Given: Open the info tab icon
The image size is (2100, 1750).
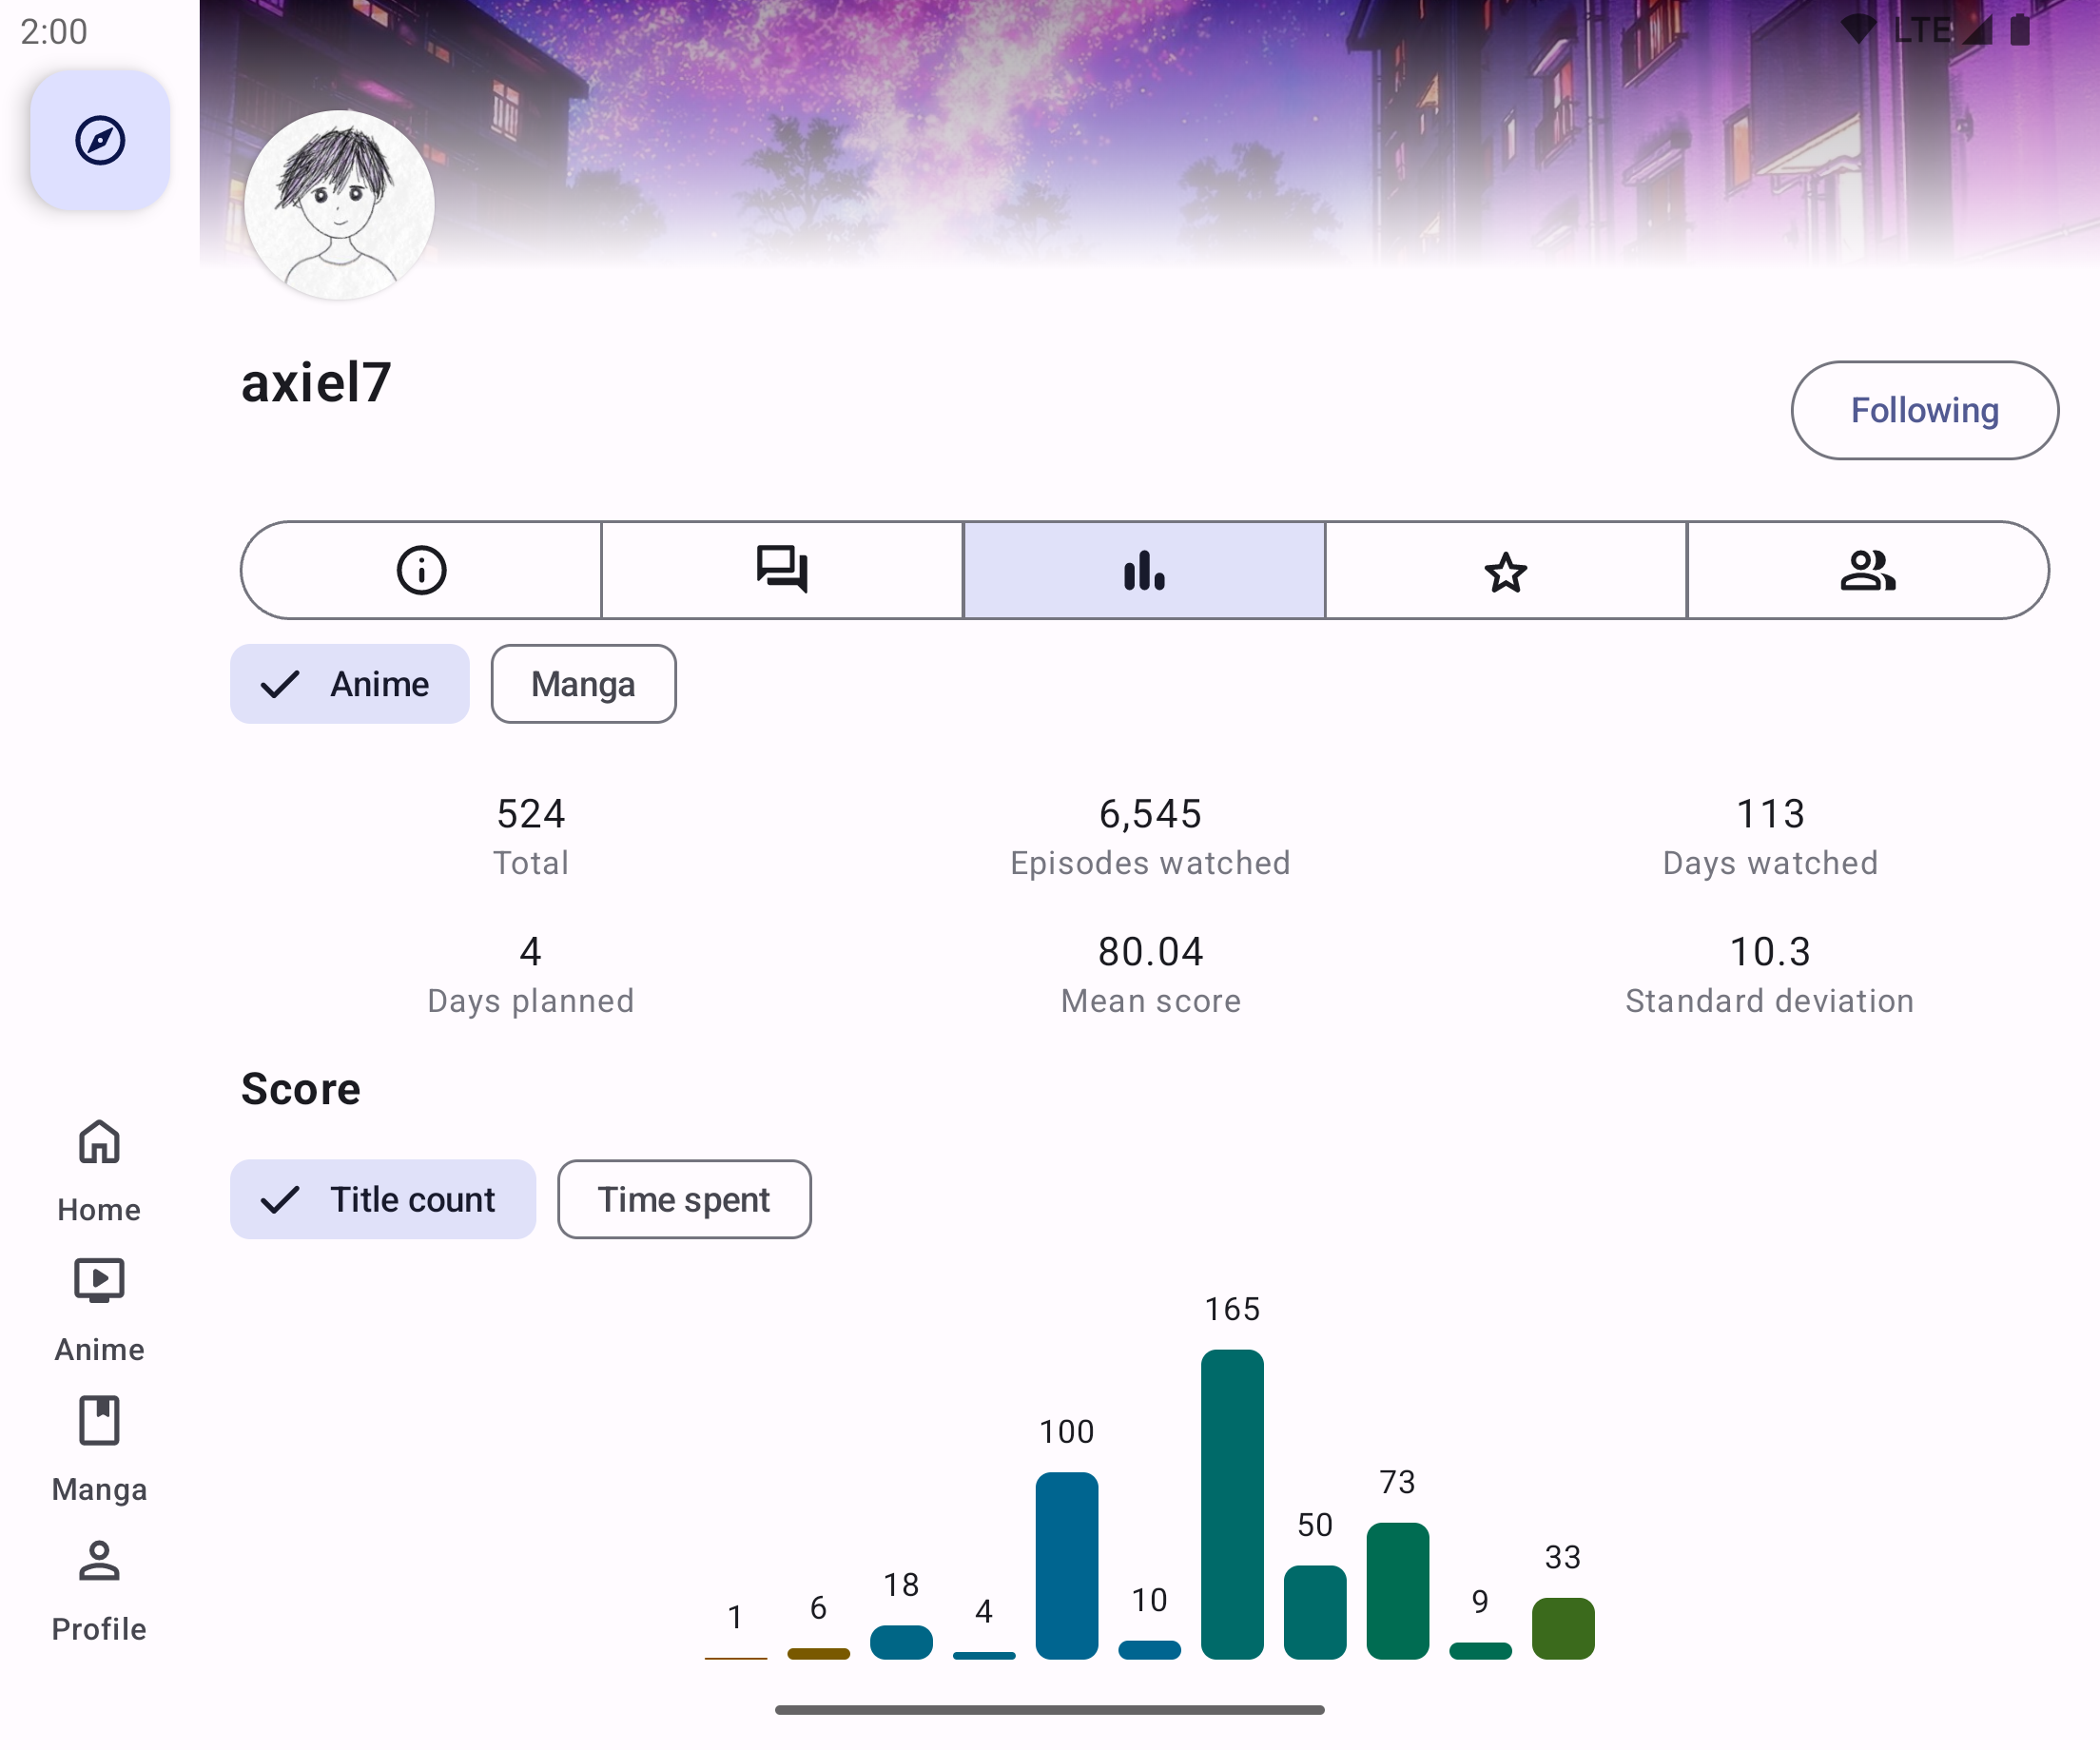Looking at the screenshot, I should [x=421, y=570].
